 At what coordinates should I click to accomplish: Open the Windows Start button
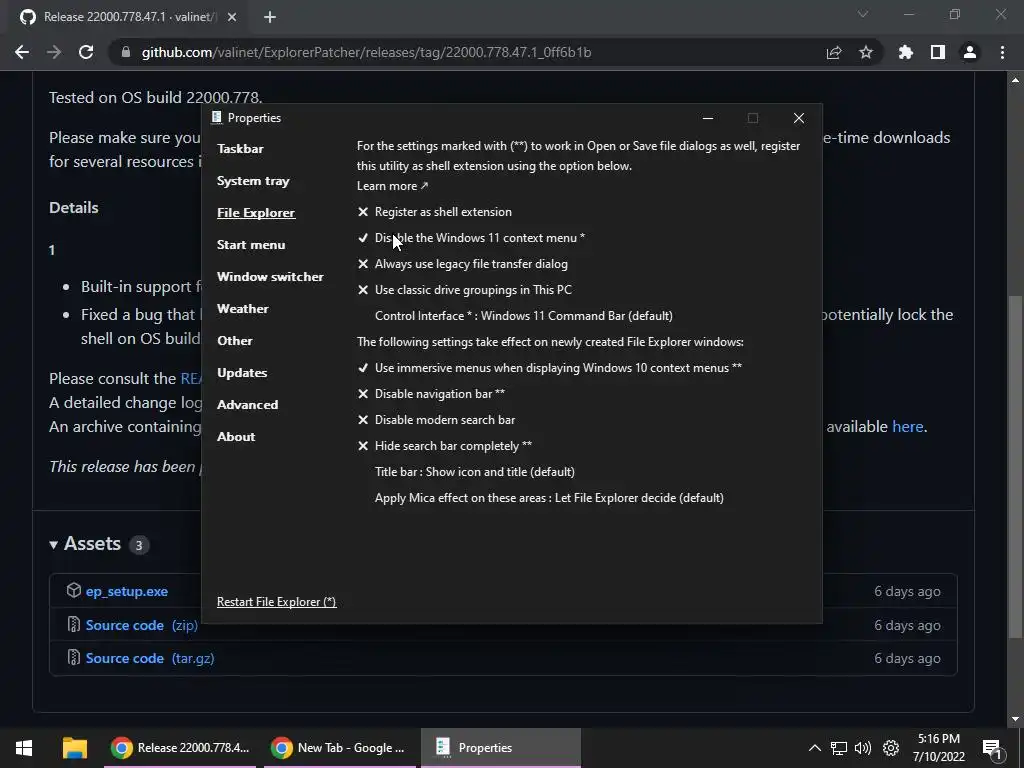point(24,748)
